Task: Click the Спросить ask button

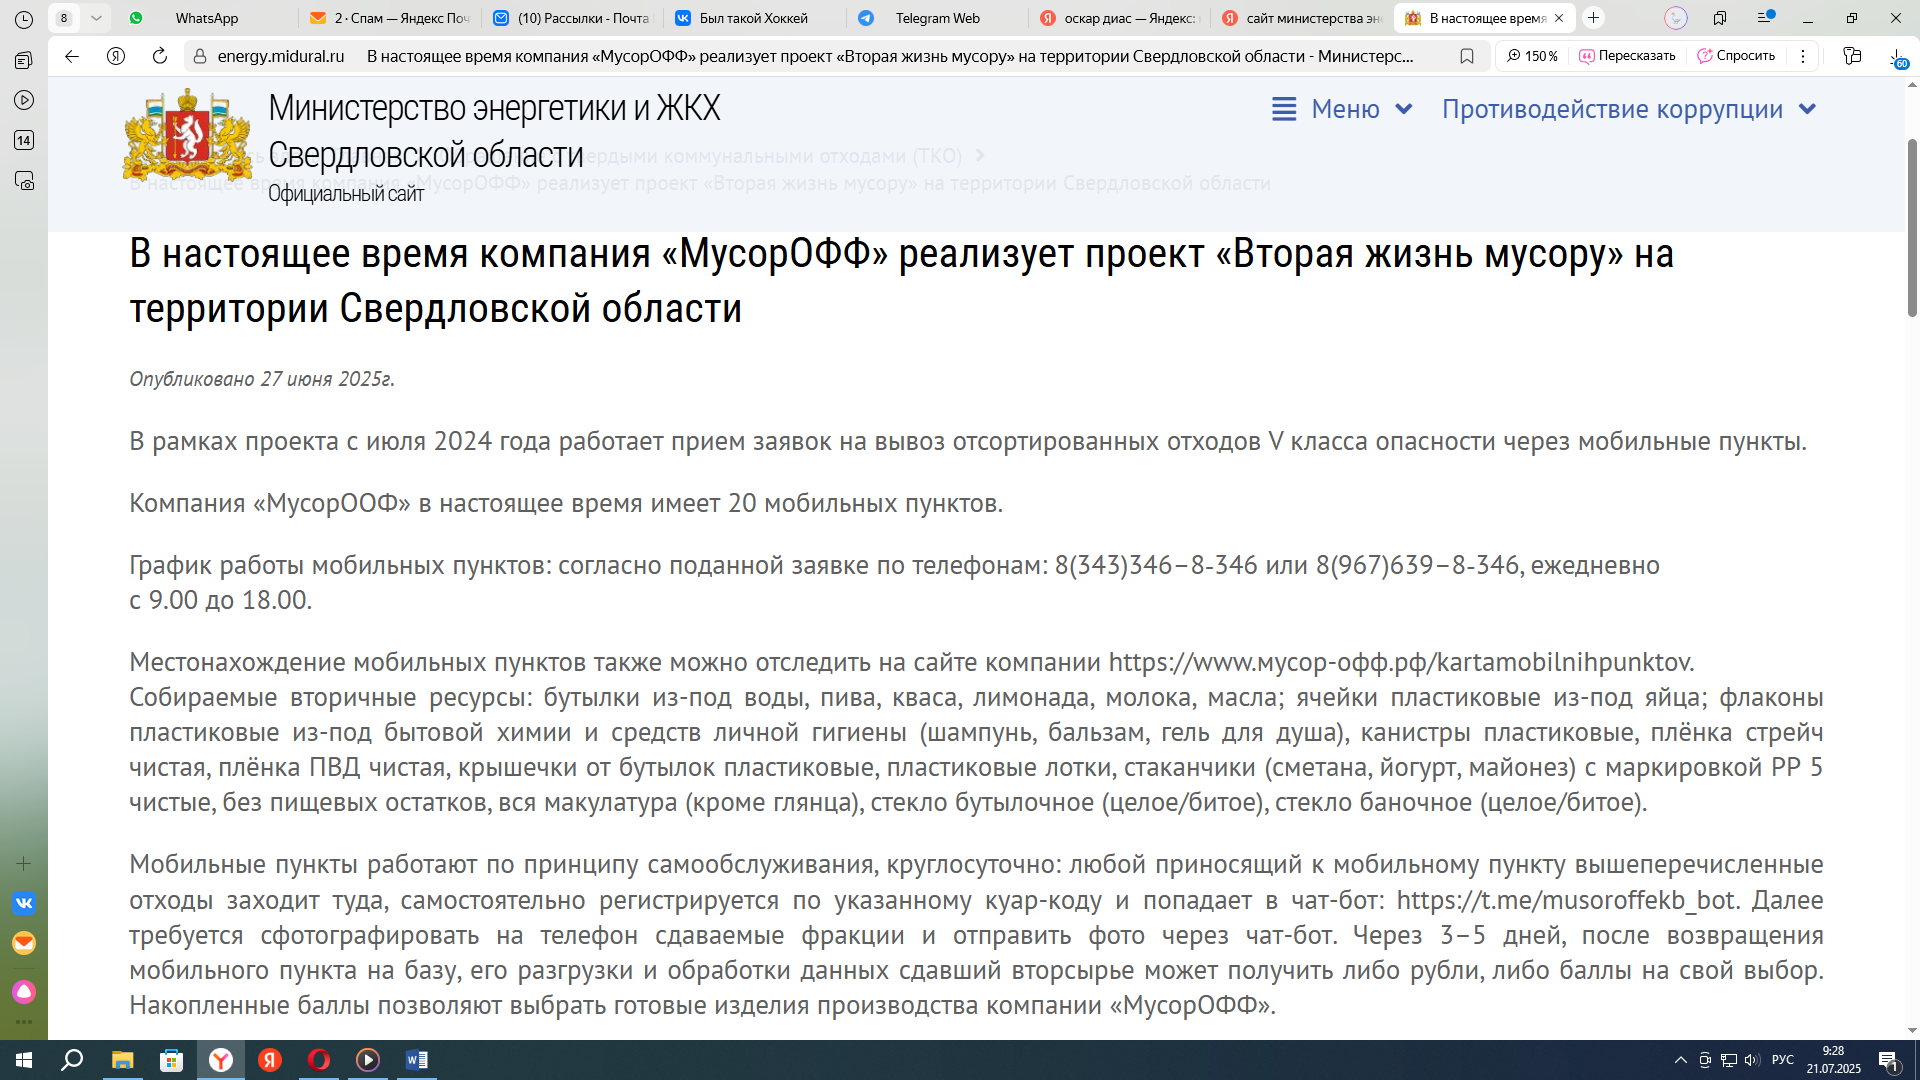Action: click(1736, 56)
